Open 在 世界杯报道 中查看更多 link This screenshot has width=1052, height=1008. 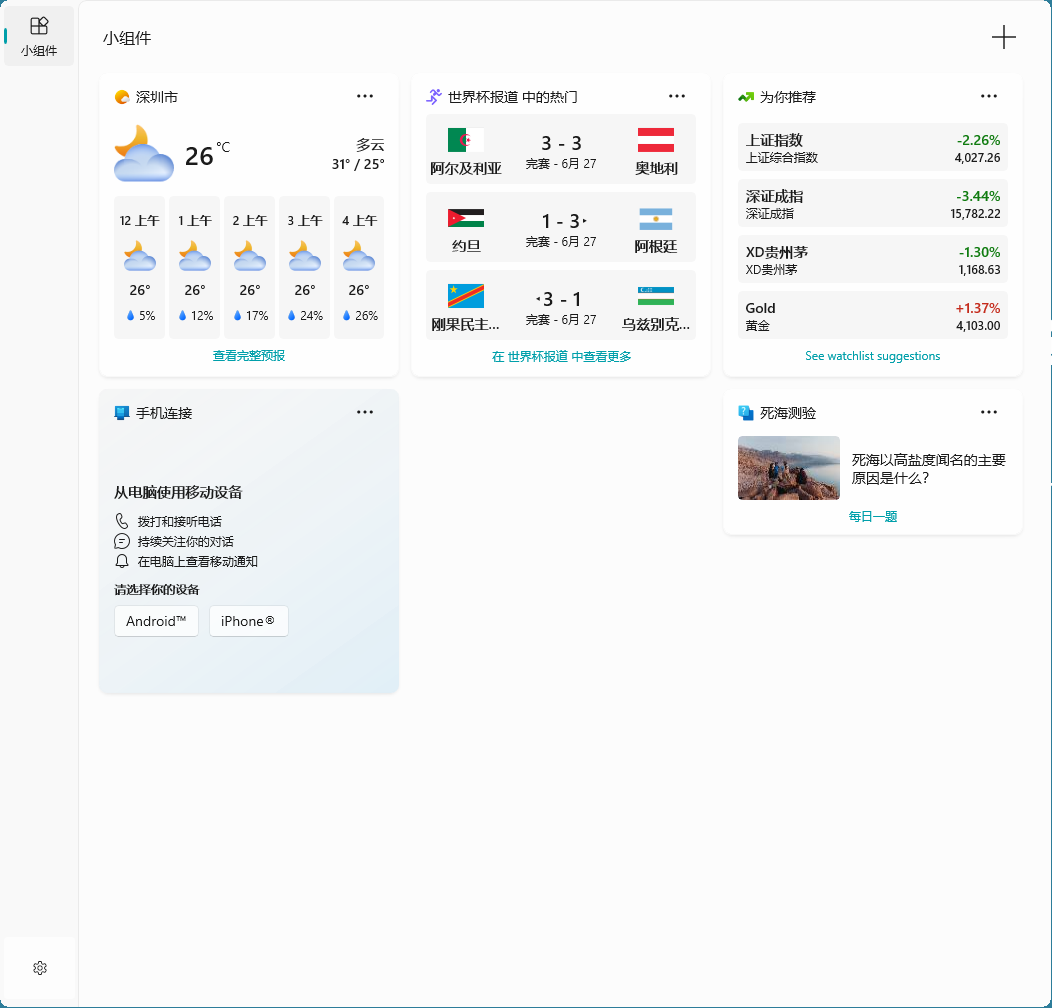pyautogui.click(x=561, y=356)
